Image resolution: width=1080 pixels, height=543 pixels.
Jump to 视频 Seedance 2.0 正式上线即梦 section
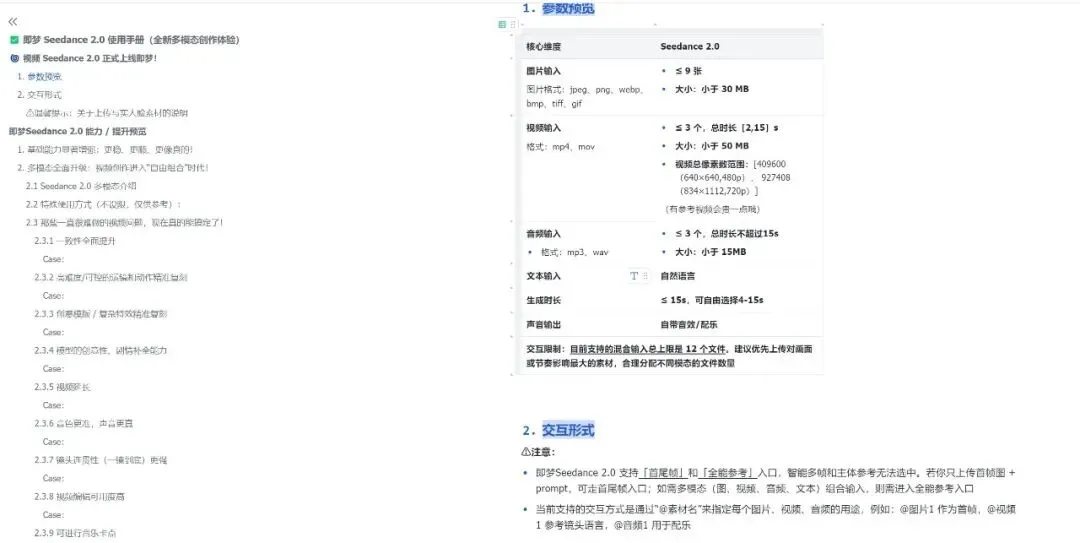pyautogui.click(x=90, y=59)
